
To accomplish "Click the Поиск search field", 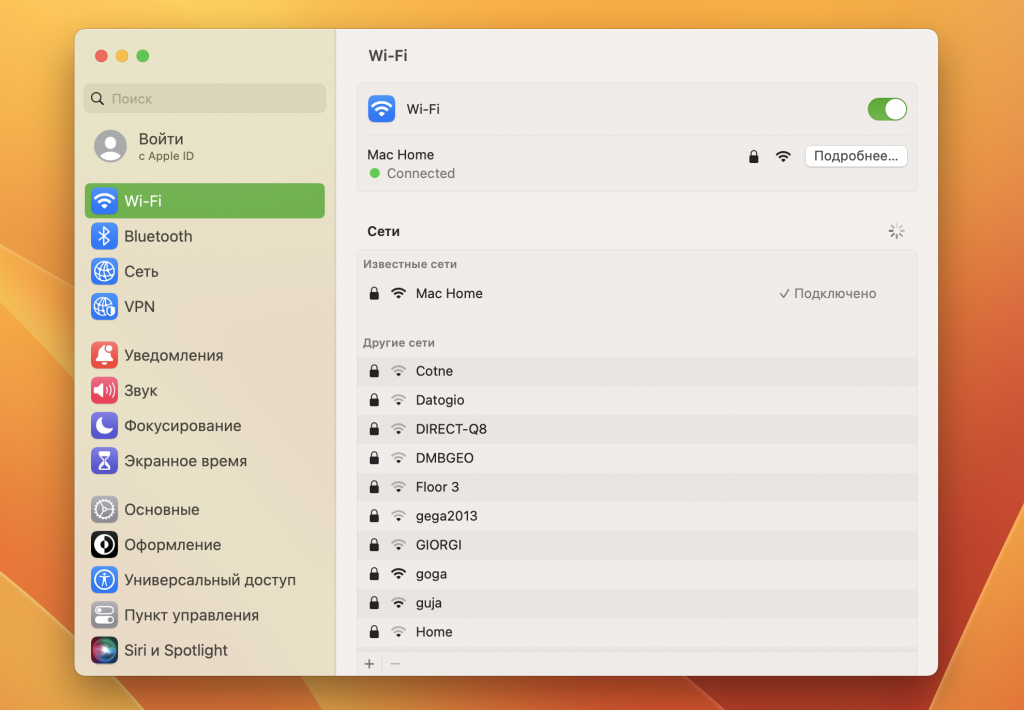I will click(205, 99).
